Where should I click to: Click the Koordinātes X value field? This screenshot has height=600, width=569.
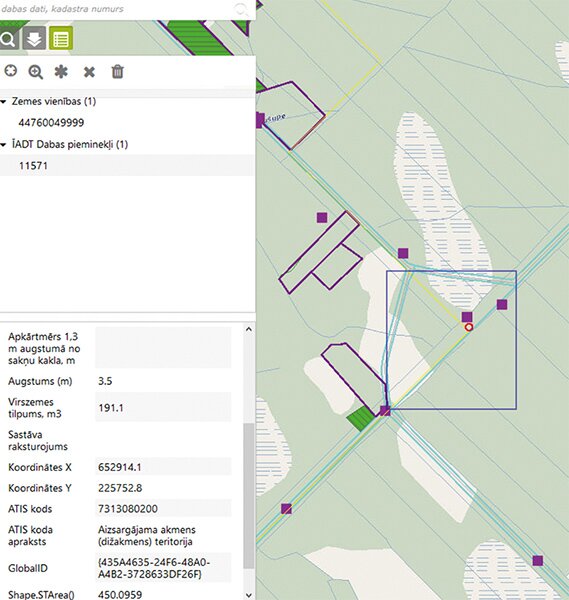tap(163, 467)
